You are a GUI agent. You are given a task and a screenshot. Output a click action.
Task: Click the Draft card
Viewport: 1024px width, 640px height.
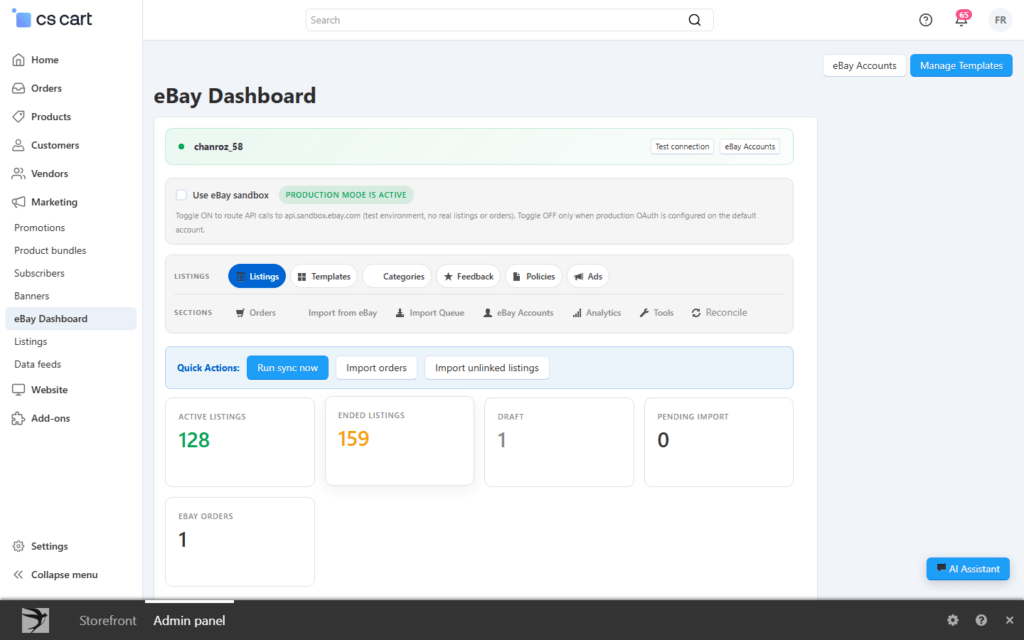559,442
